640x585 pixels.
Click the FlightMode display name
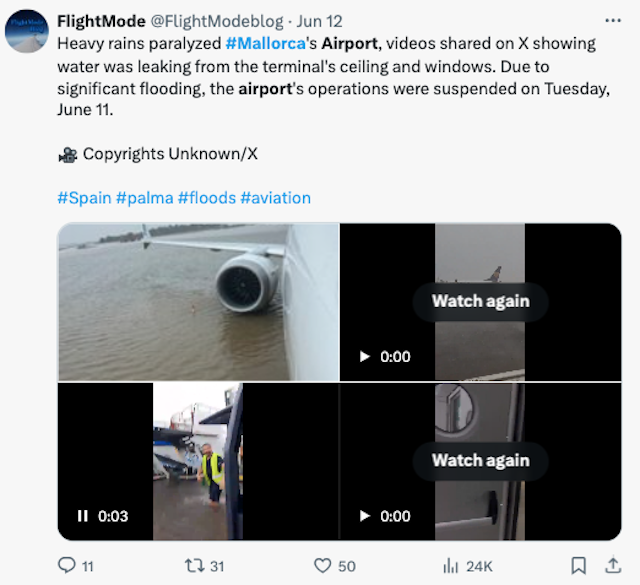(x=102, y=22)
